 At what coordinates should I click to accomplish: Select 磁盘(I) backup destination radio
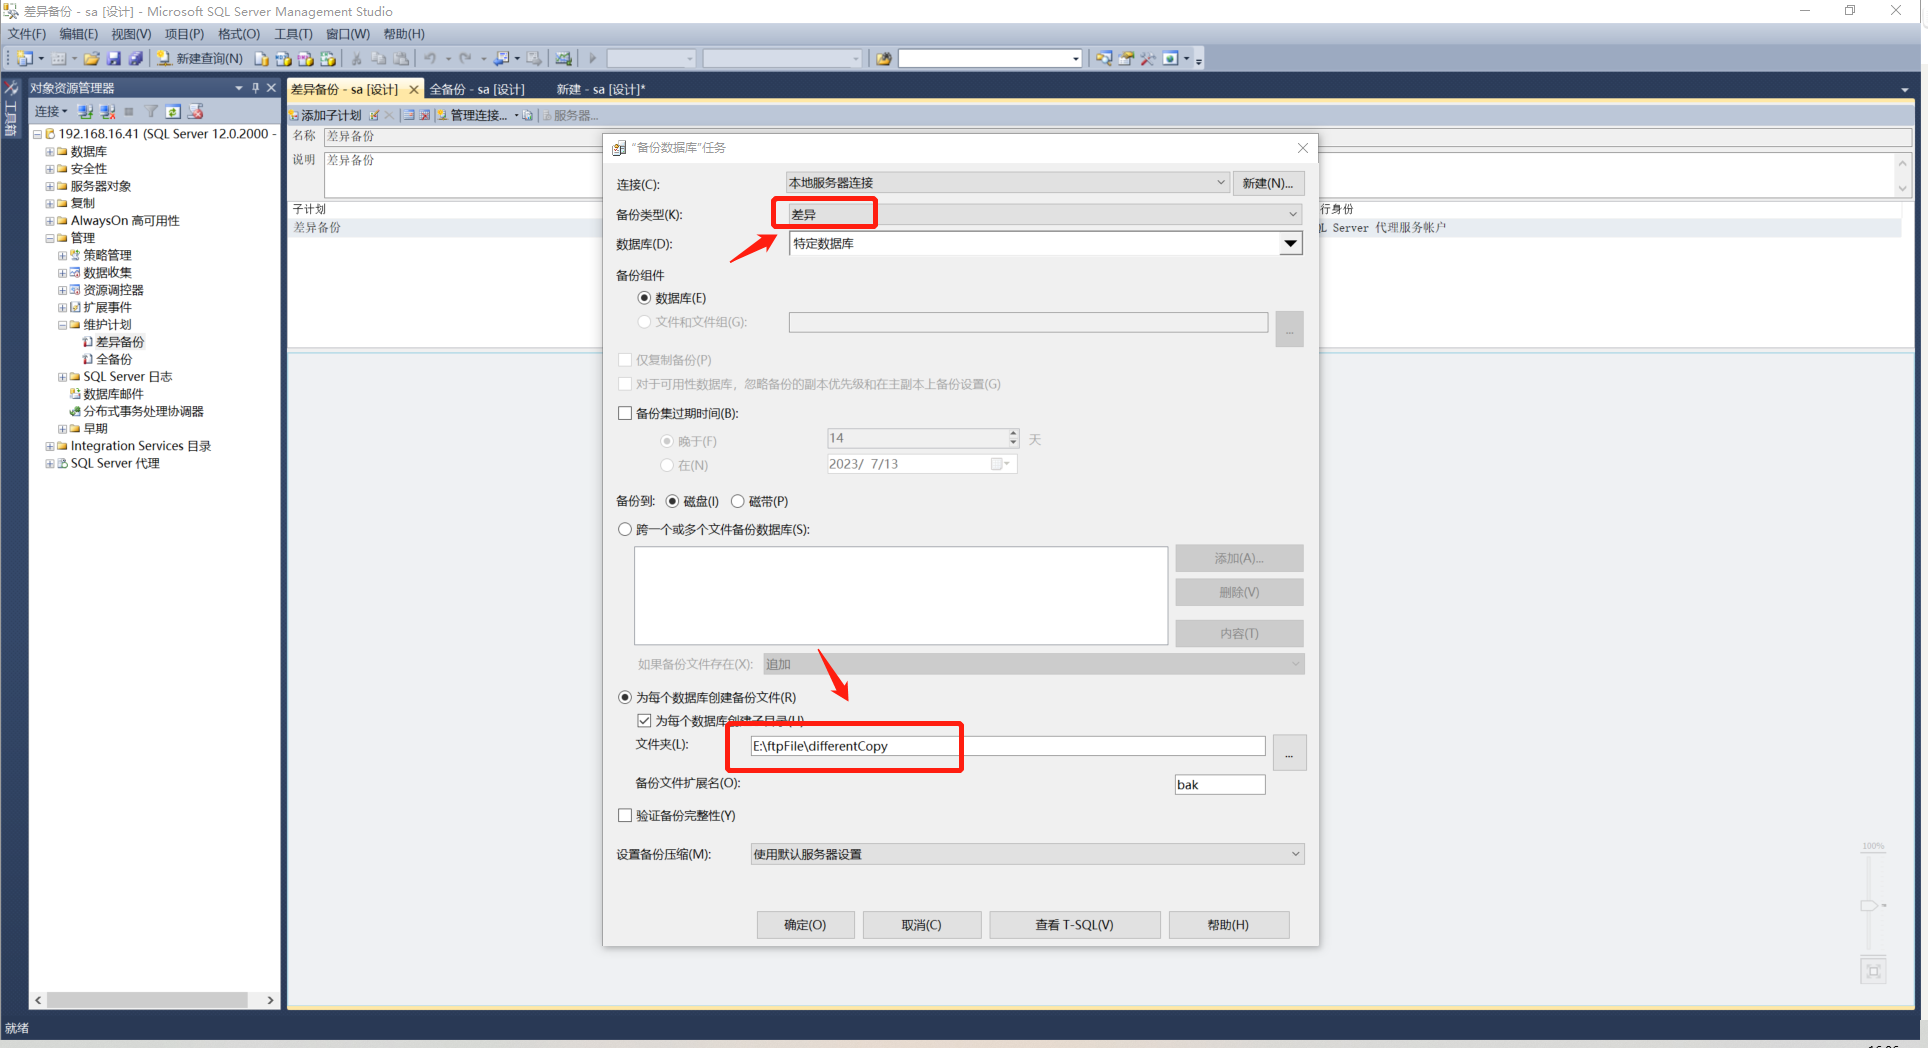coord(672,501)
